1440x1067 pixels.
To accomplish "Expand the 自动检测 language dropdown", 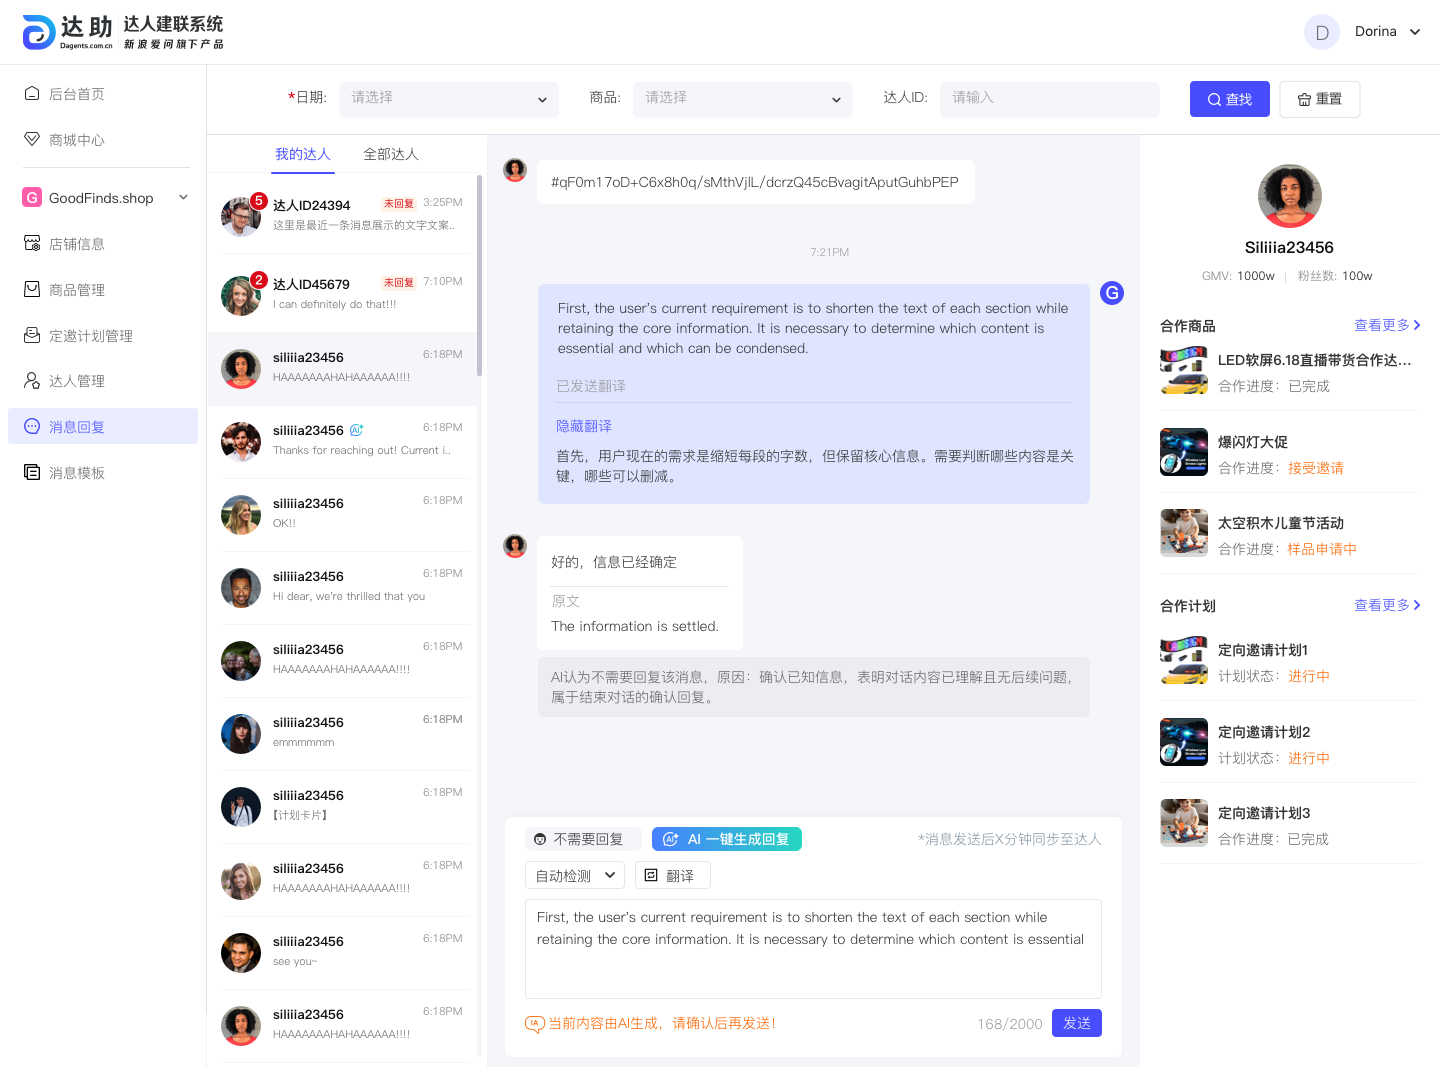I will coord(575,876).
